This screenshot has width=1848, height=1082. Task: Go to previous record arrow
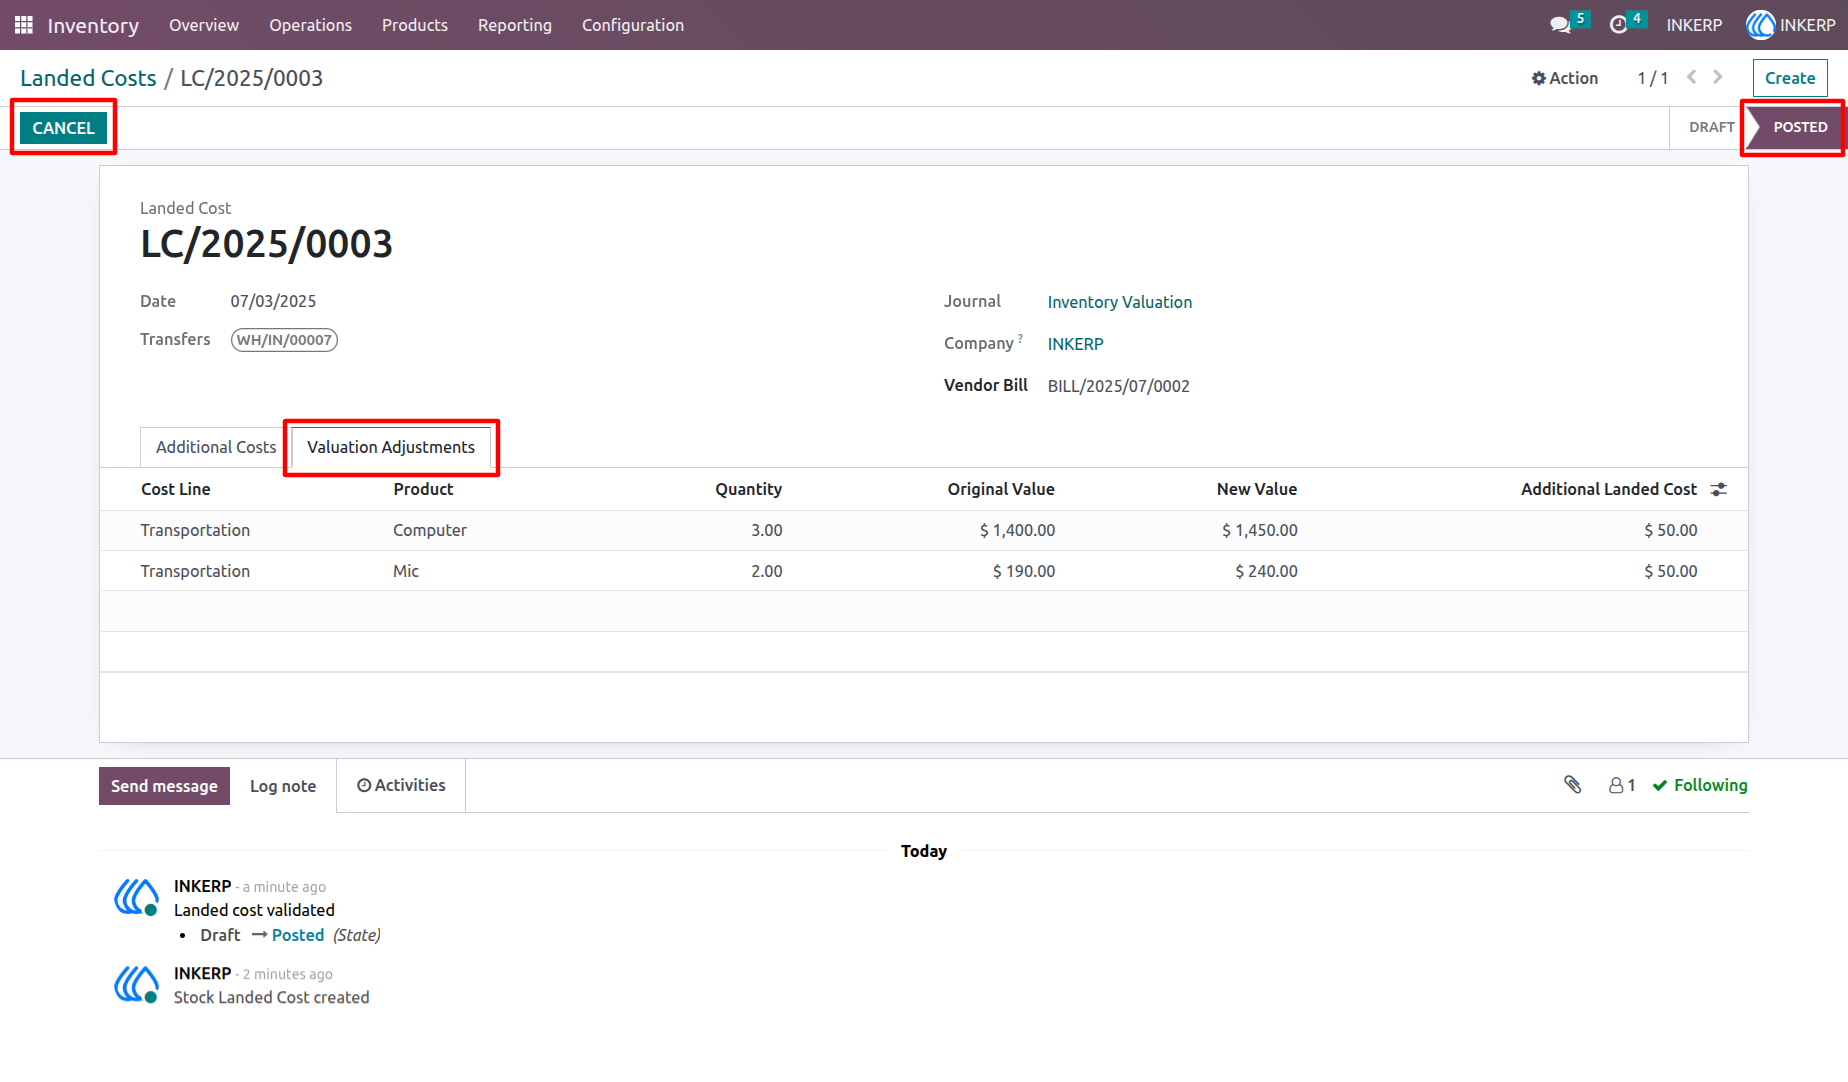coord(1692,77)
